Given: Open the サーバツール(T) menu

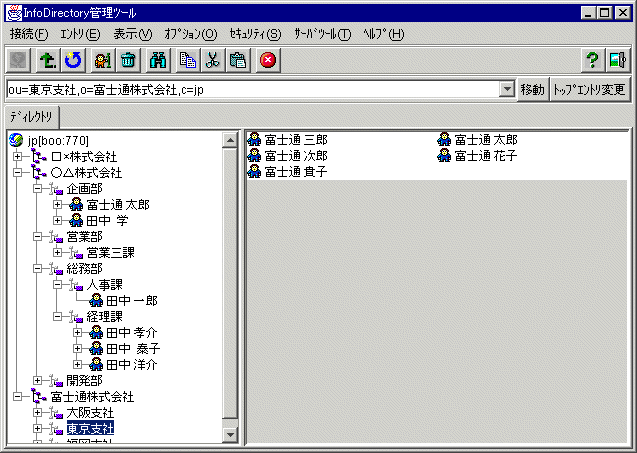Looking at the screenshot, I should coord(323,34).
